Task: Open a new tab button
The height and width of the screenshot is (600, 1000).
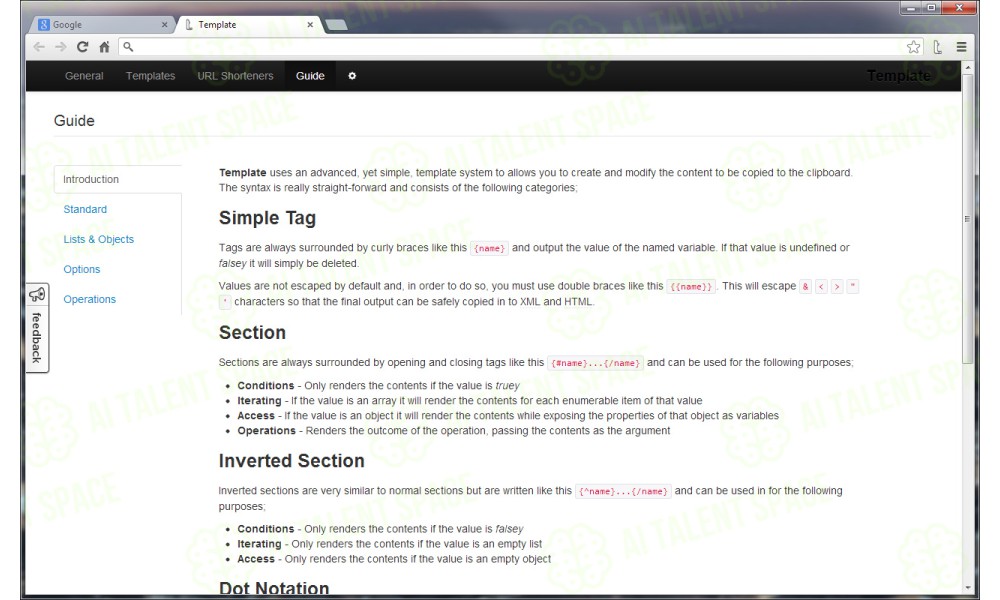Action: (x=336, y=25)
